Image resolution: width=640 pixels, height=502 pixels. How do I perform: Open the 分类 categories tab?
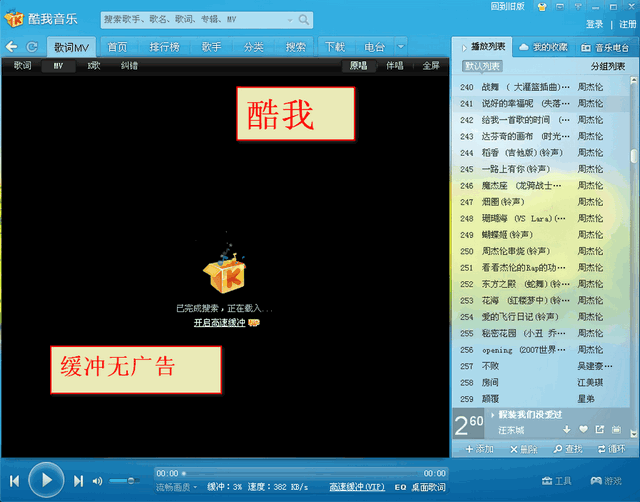click(253, 47)
